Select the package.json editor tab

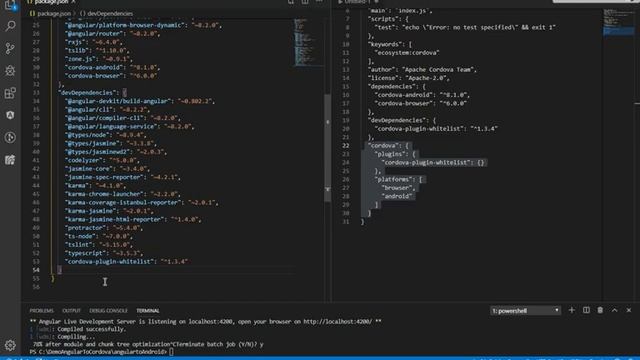click(x=51, y=2)
